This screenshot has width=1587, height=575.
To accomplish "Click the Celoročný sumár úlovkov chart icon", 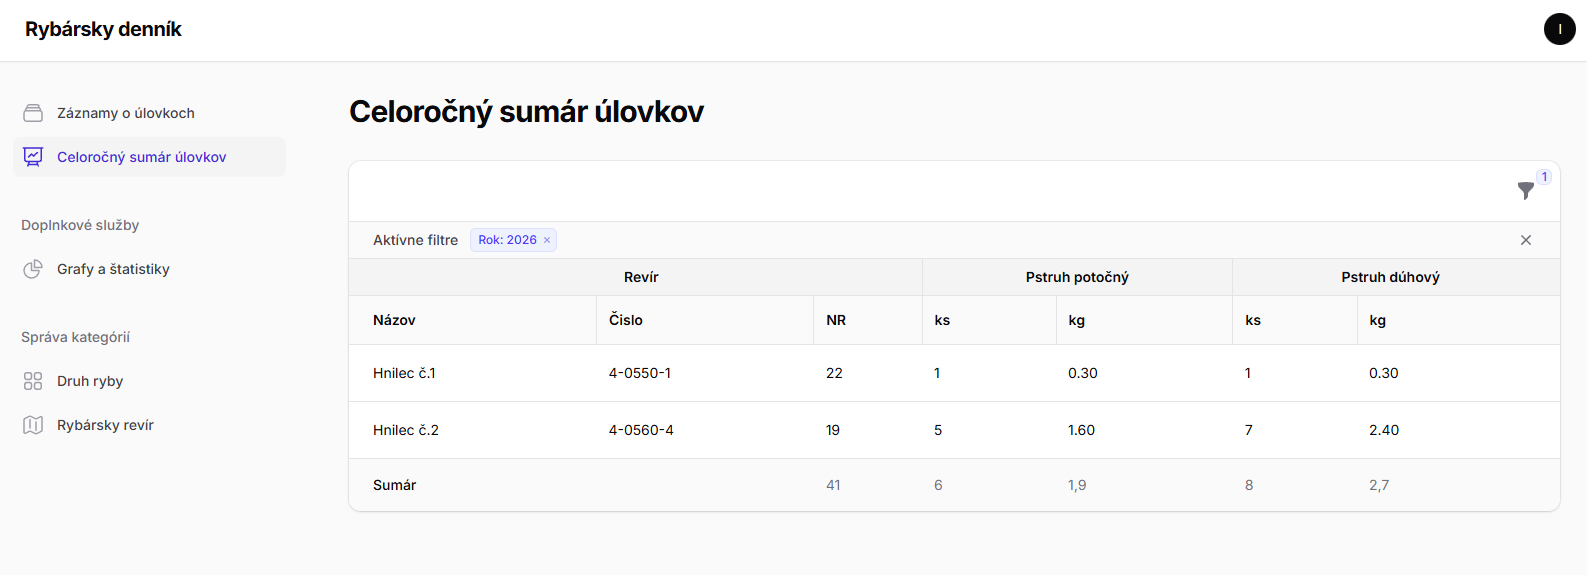I will 33,157.
